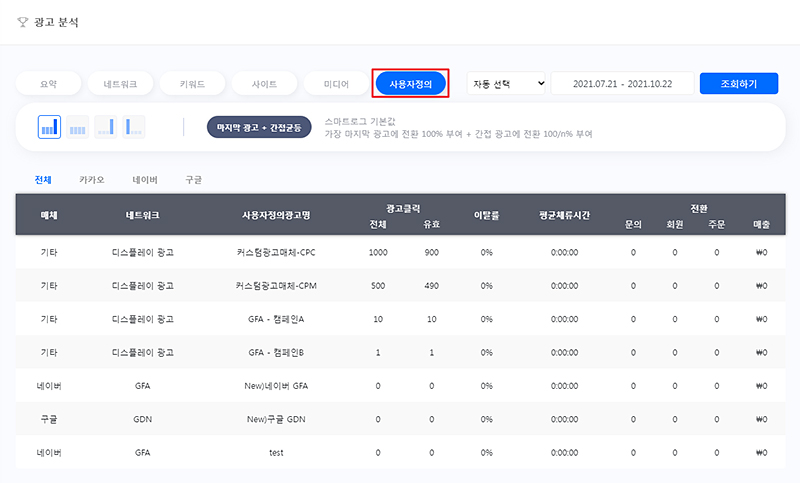Viewport: 800px width, 483px height.
Task: Filter by the 카카오 tab
Action: point(92,180)
